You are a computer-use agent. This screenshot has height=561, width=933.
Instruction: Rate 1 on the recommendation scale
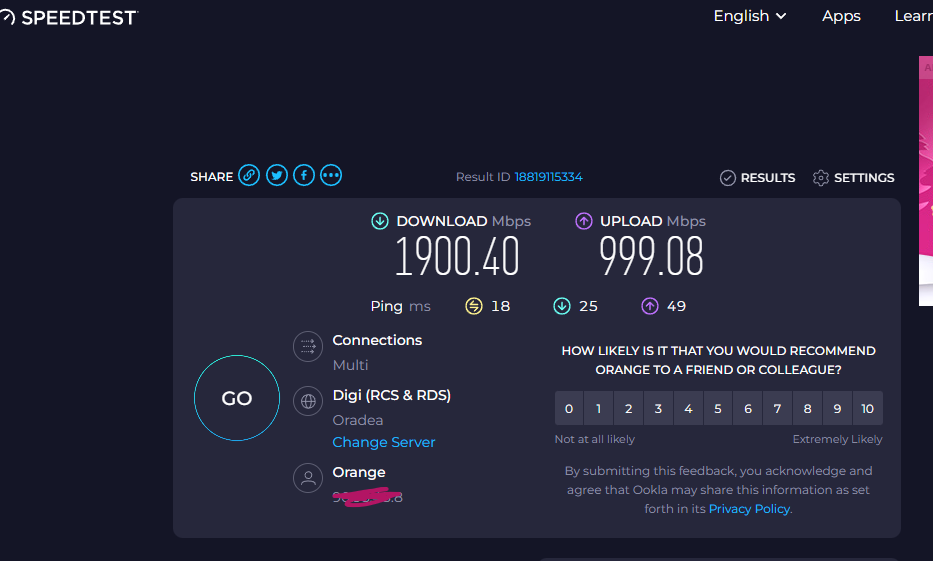[x=599, y=408]
